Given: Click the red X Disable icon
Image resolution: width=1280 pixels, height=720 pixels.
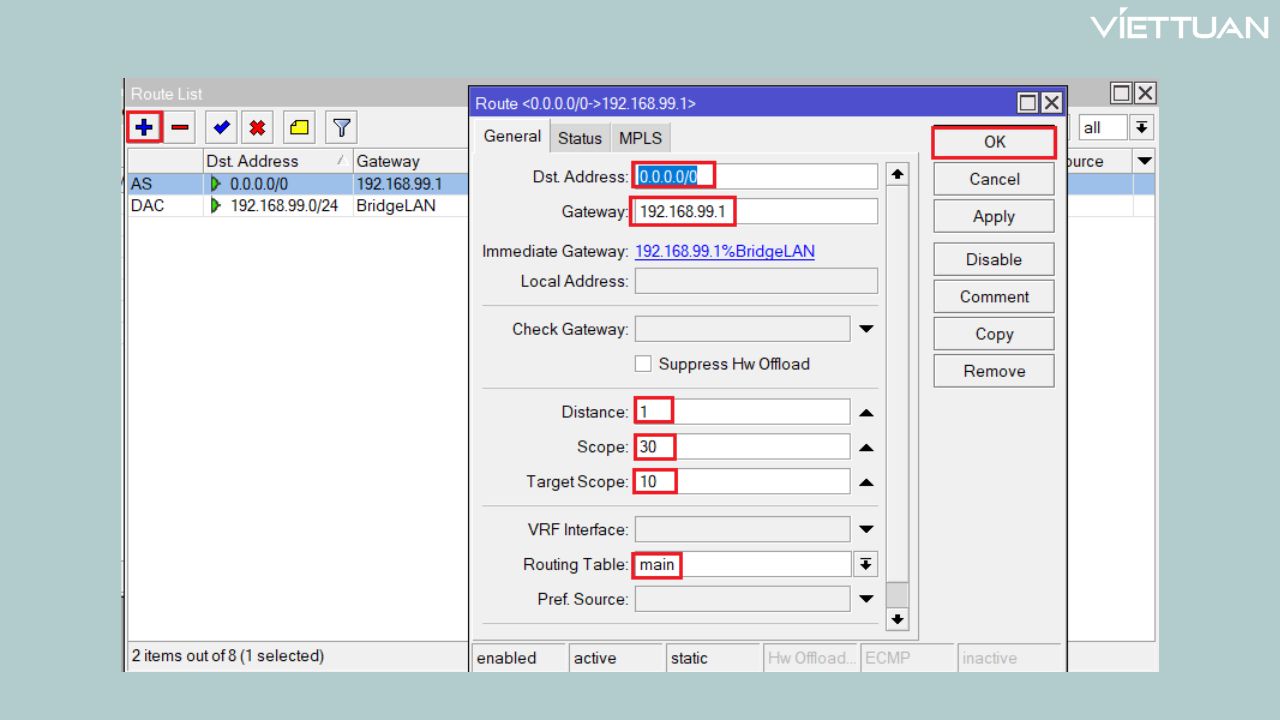Looking at the screenshot, I should (257, 127).
